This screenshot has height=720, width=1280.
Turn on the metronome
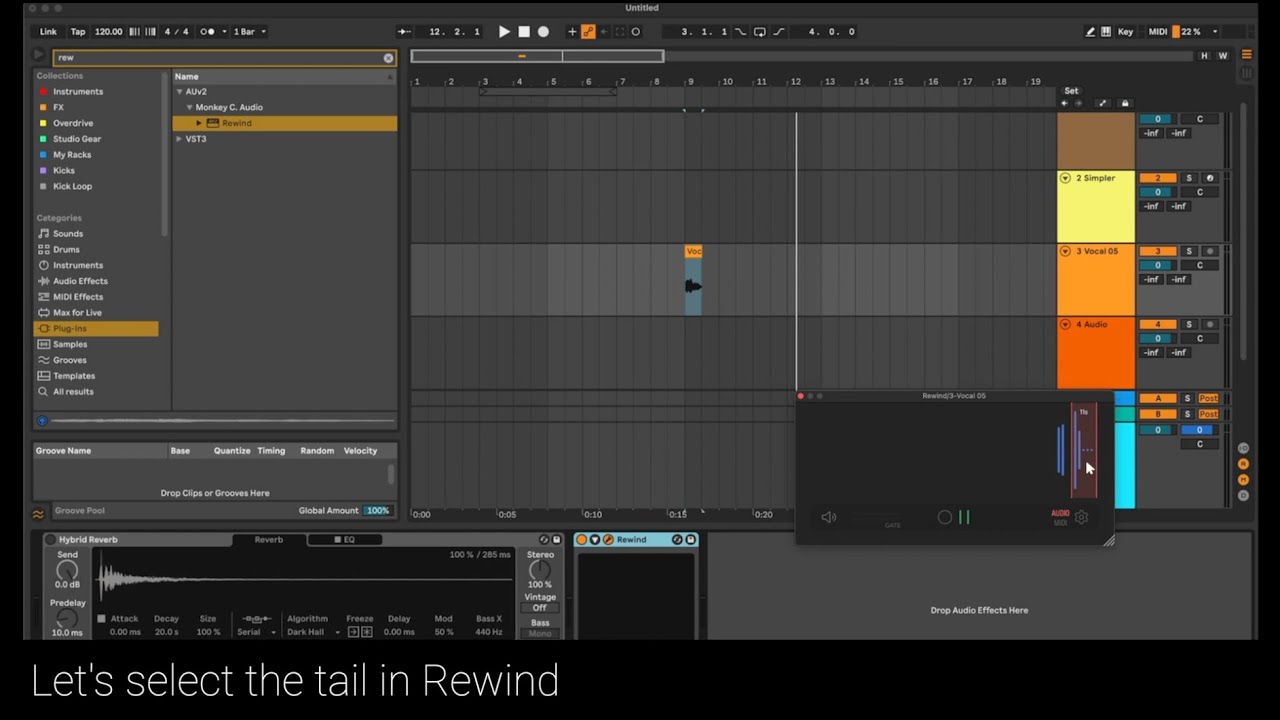point(206,32)
